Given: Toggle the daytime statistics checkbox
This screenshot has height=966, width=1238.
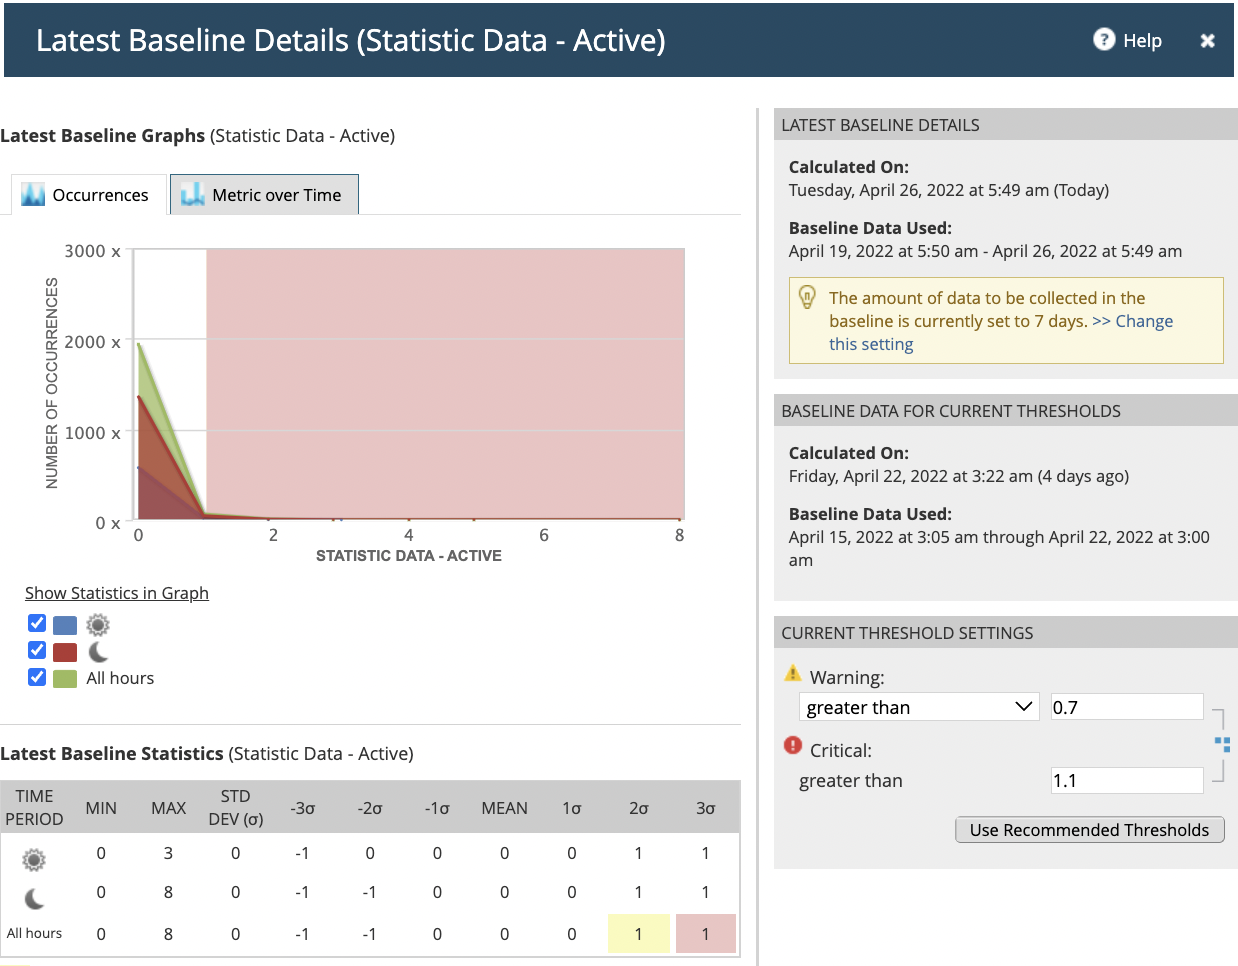Looking at the screenshot, I should pyautogui.click(x=37, y=623).
